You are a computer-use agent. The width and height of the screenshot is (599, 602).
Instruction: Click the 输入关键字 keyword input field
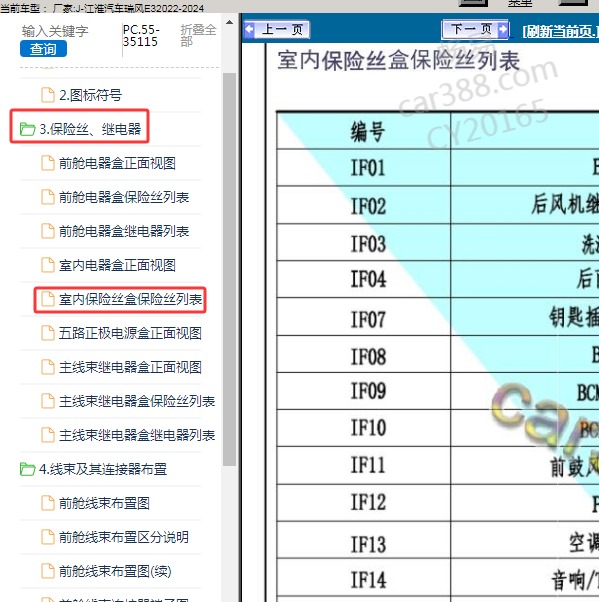coord(55,31)
